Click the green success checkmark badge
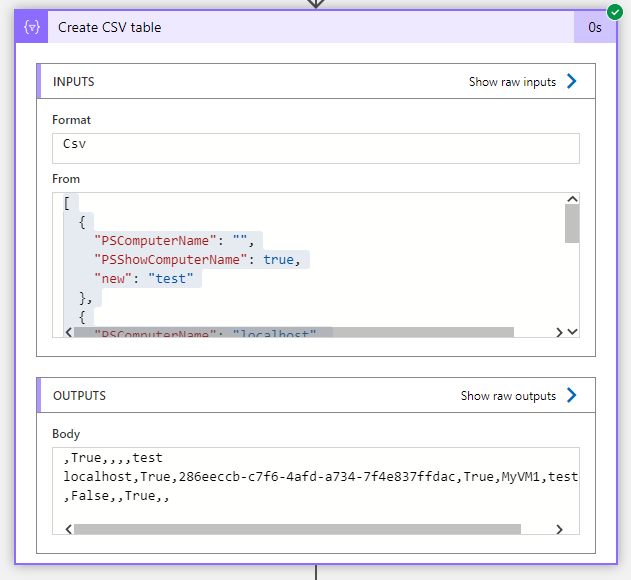Viewport: 631px width, 580px height. tap(615, 12)
